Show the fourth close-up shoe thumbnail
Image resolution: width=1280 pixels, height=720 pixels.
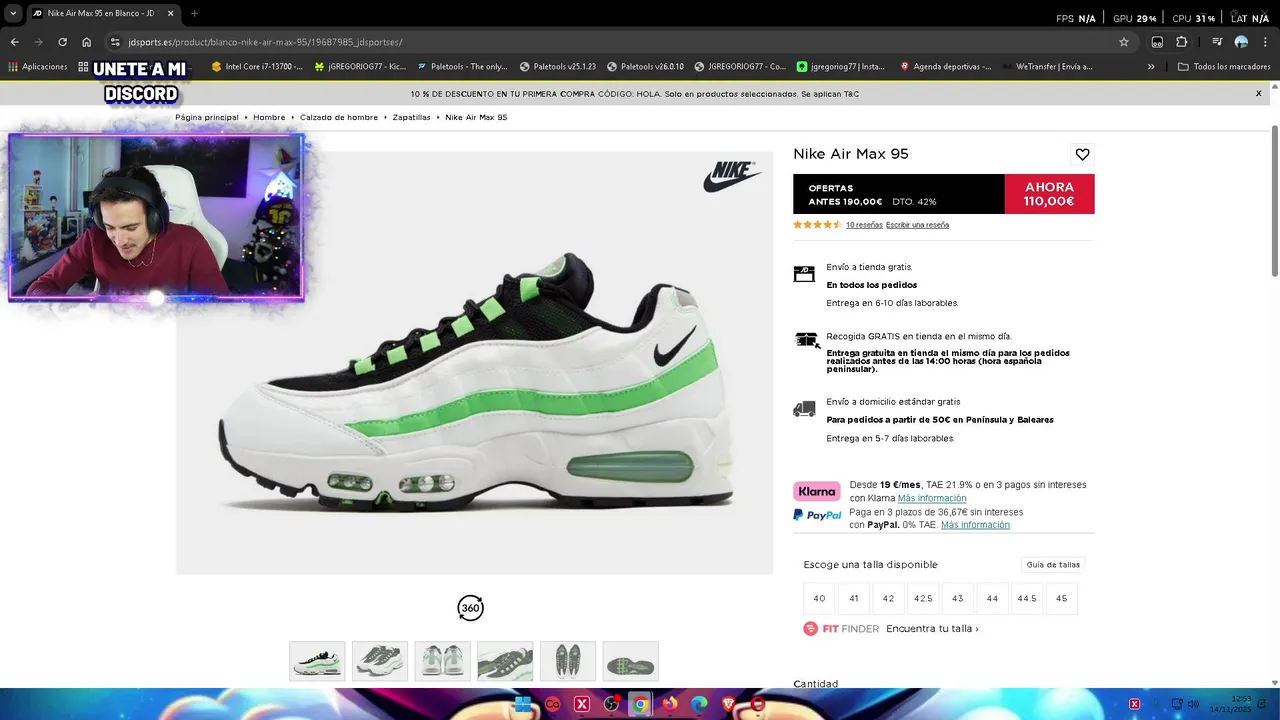[505, 661]
